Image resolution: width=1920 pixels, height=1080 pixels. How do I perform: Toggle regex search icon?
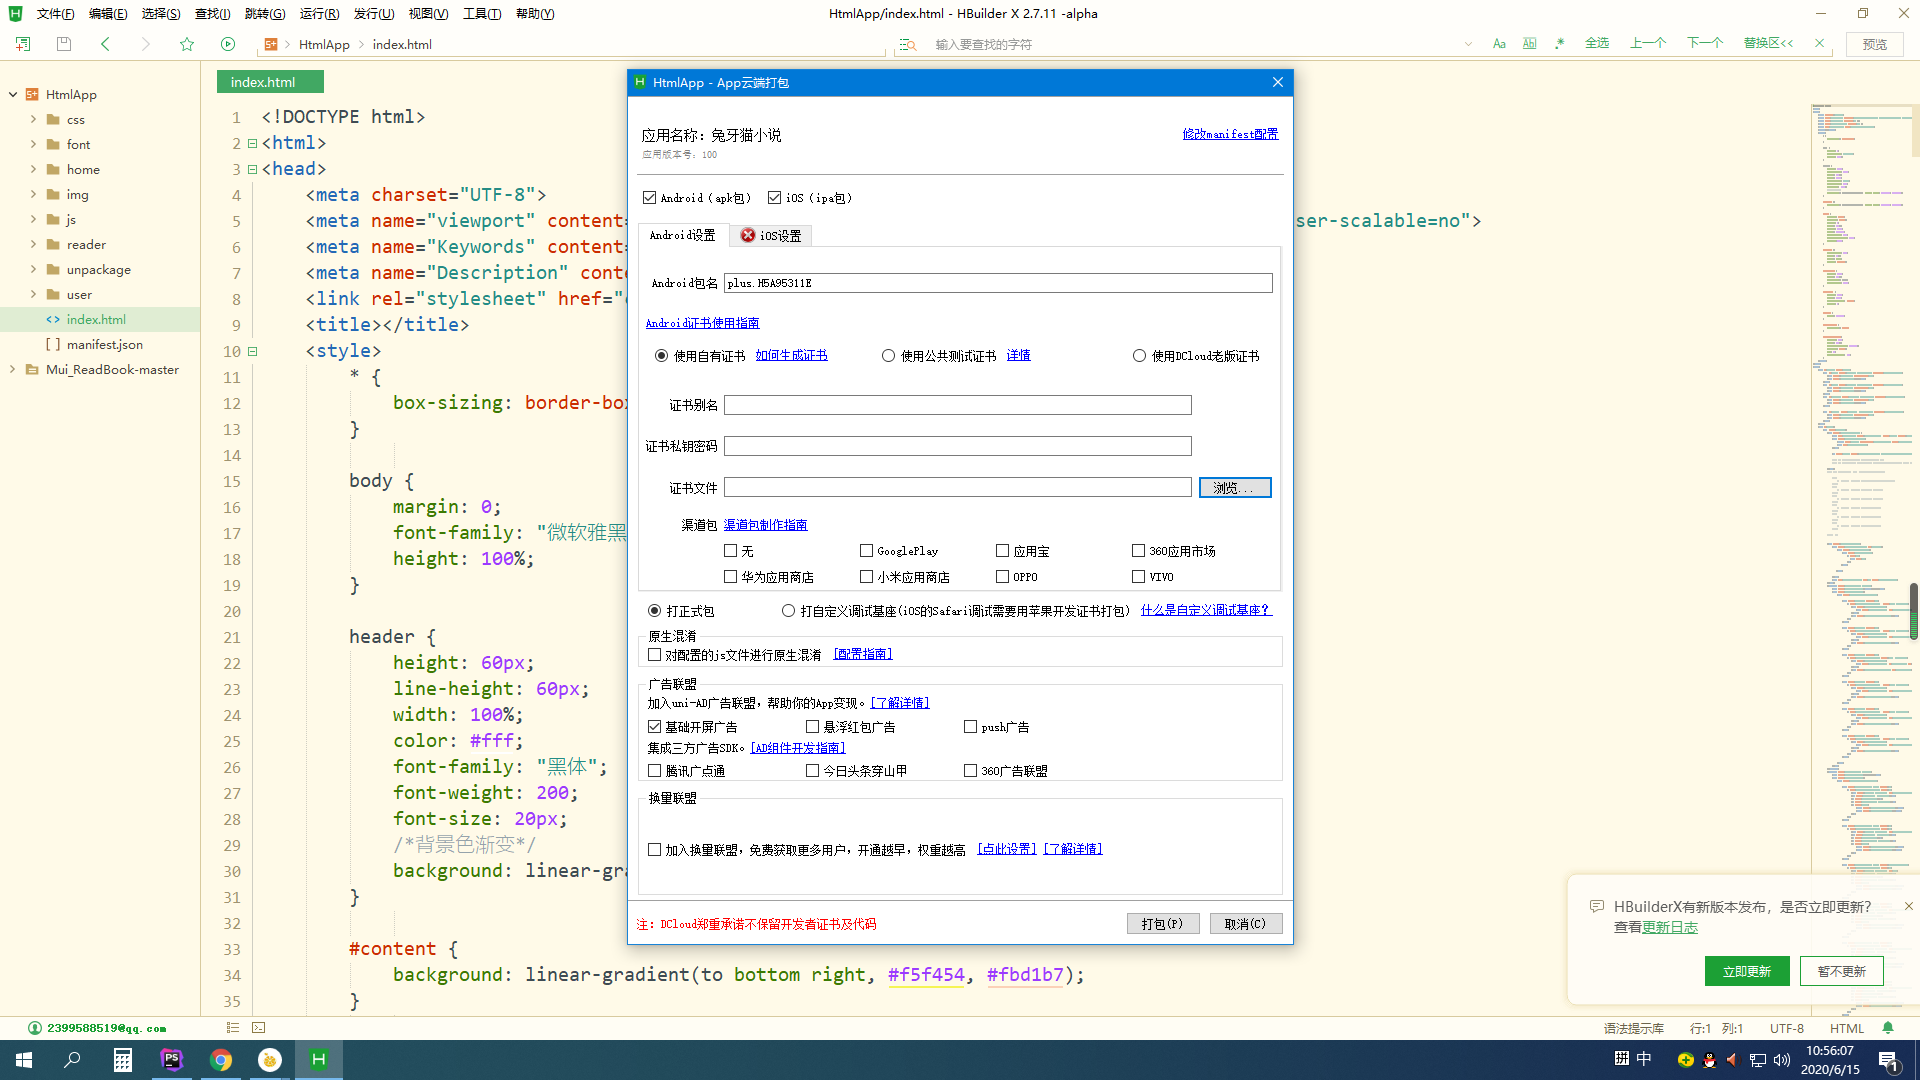(1560, 43)
